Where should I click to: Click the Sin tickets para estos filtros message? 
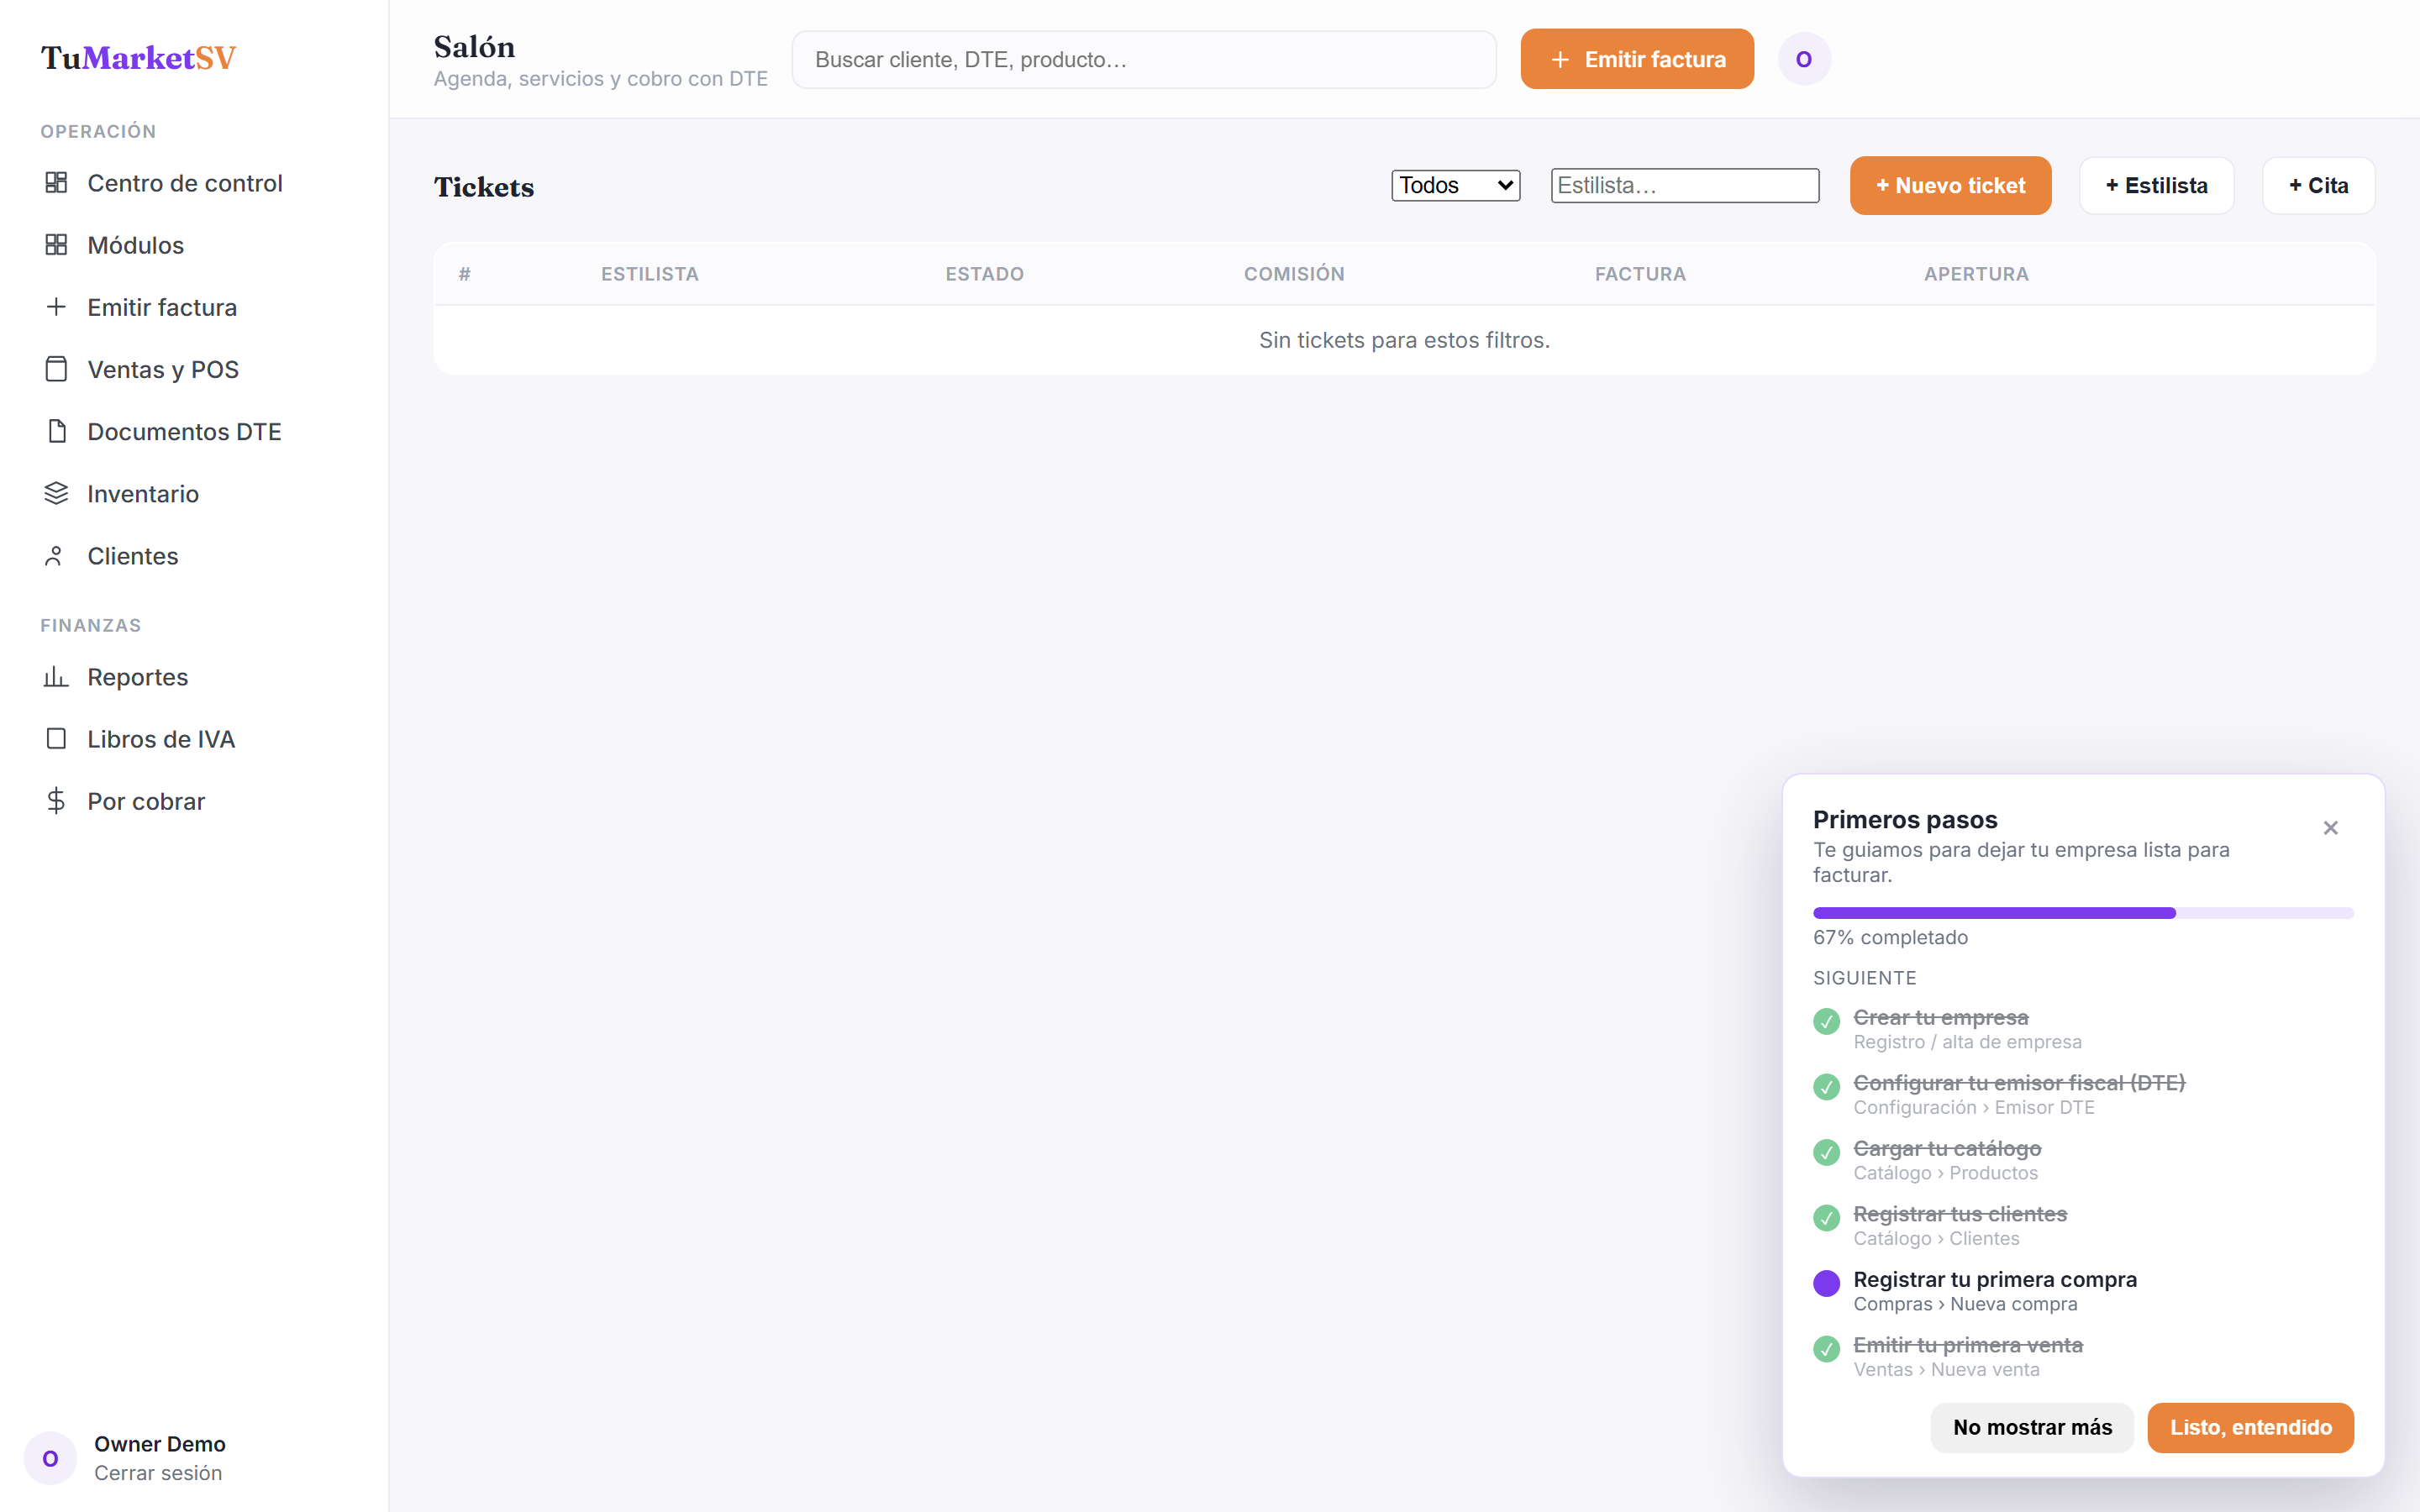click(x=1404, y=340)
